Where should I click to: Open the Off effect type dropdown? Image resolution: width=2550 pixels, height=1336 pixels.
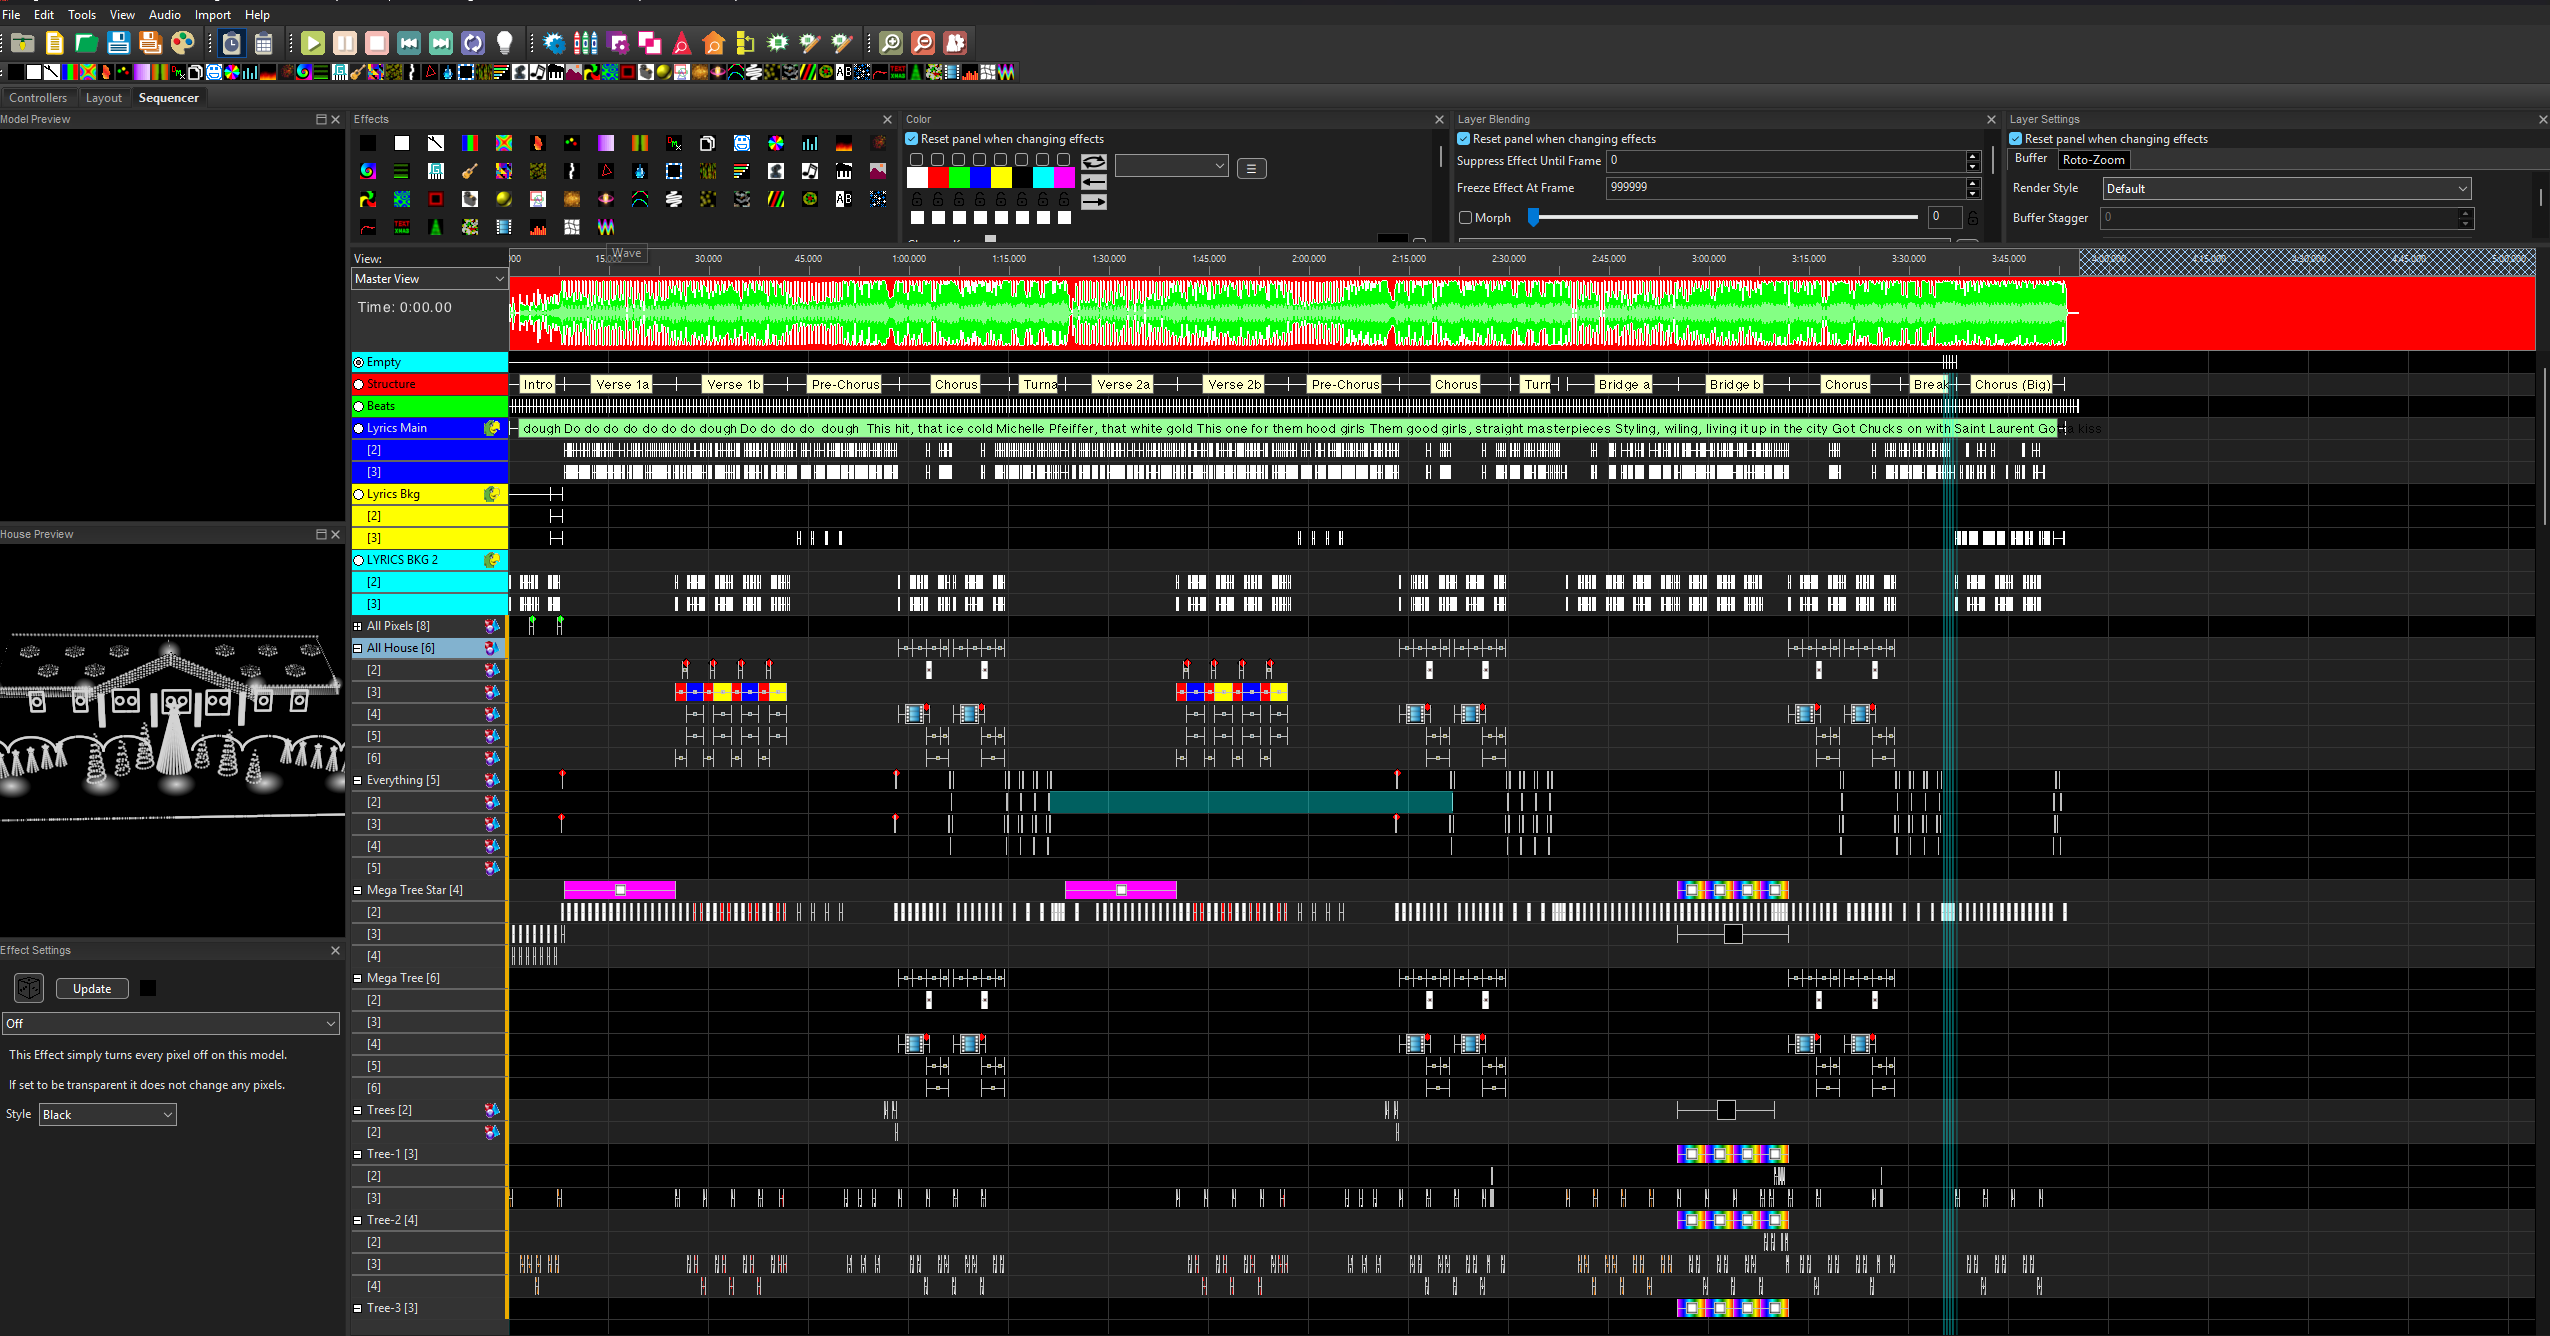(171, 1023)
